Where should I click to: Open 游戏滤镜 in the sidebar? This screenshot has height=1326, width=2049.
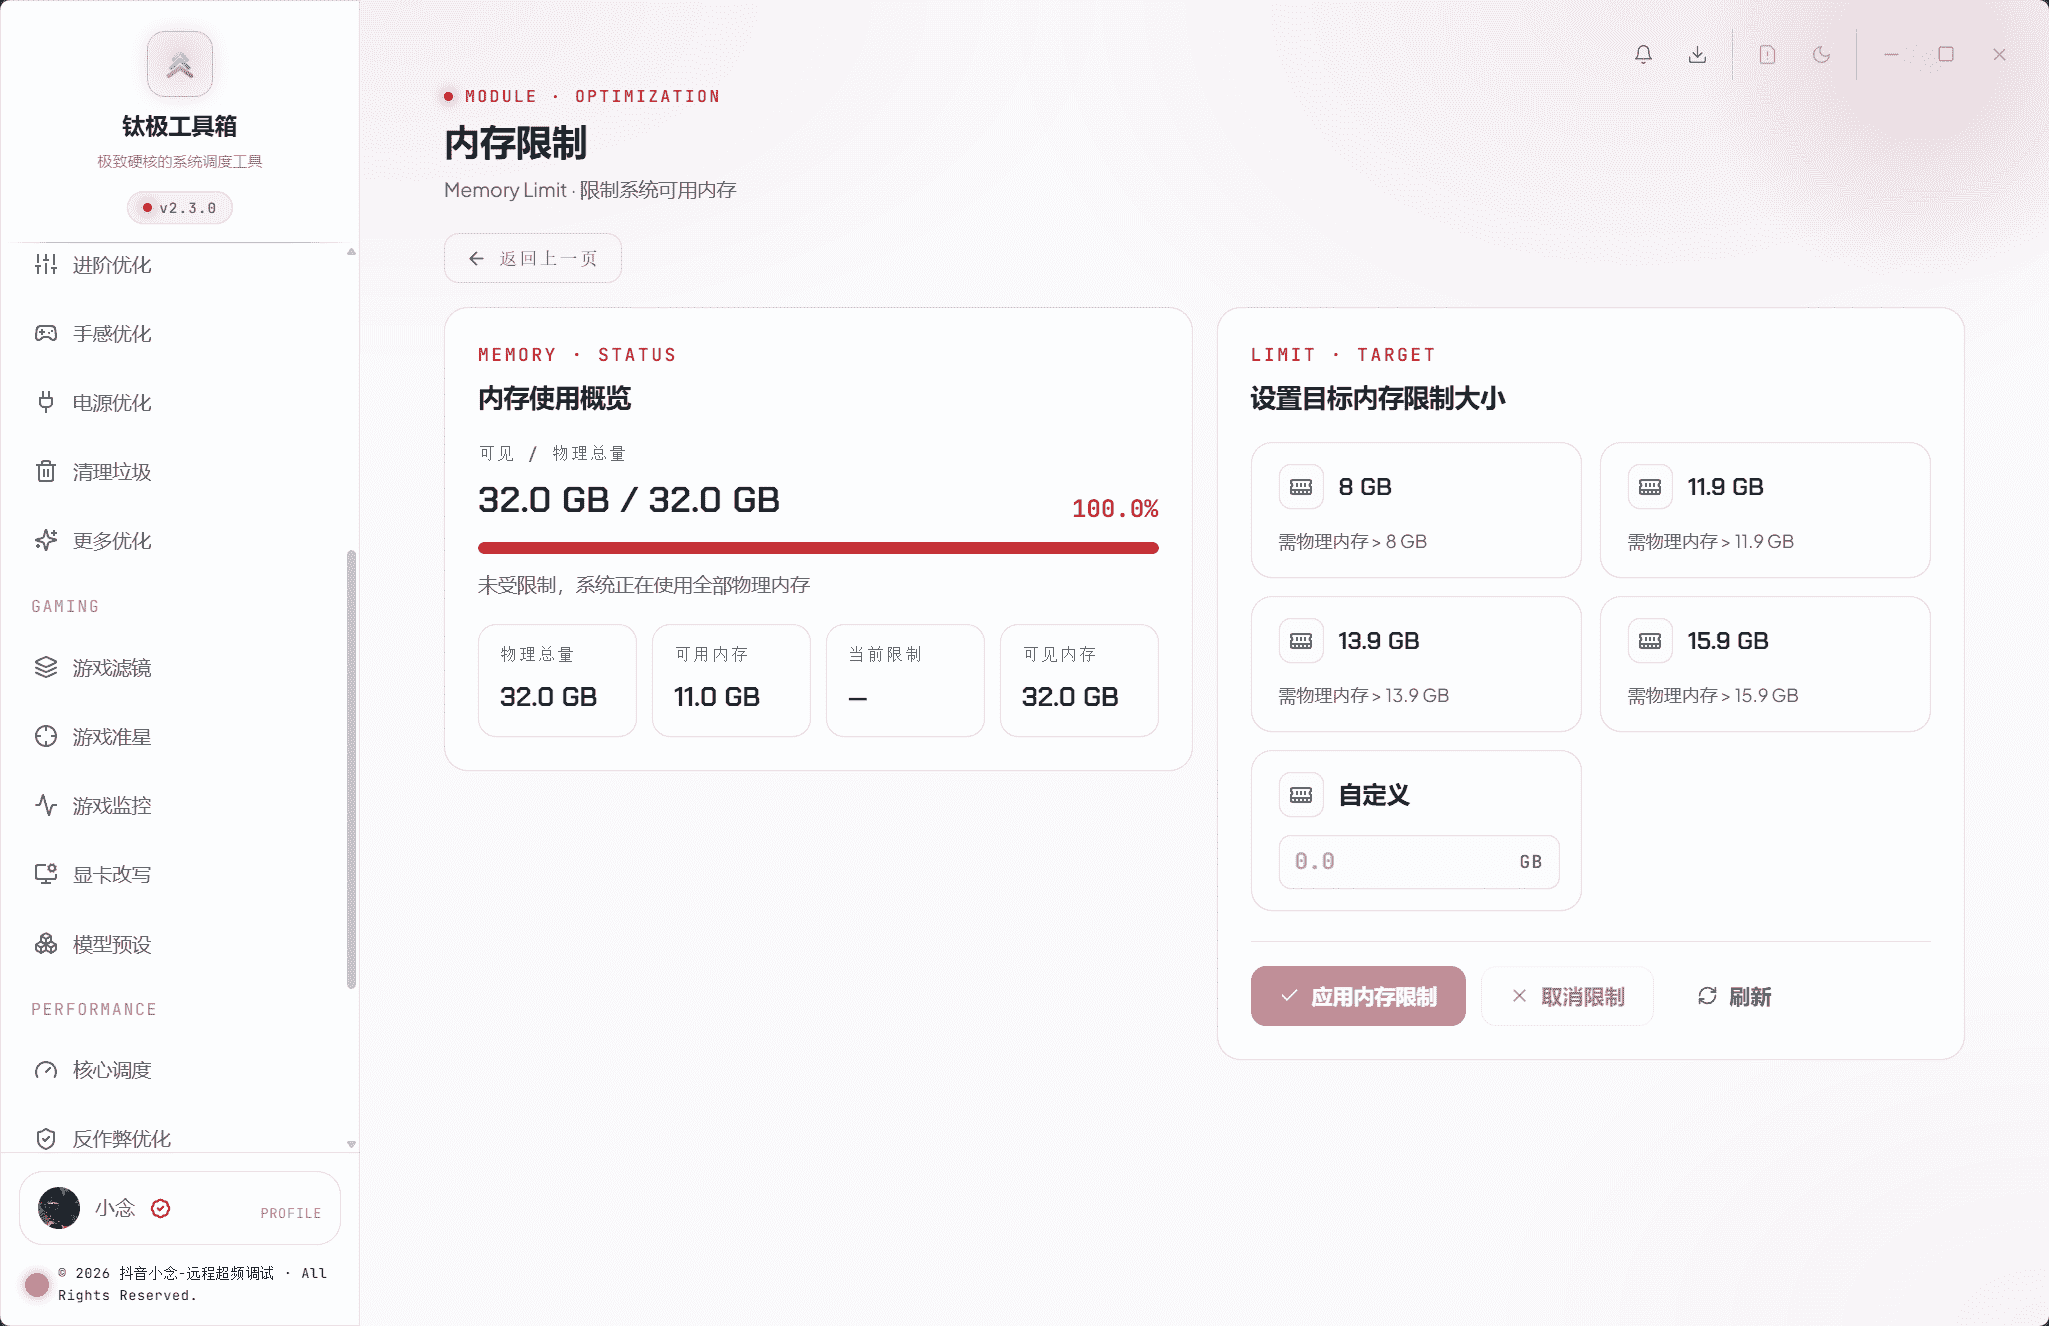180,668
